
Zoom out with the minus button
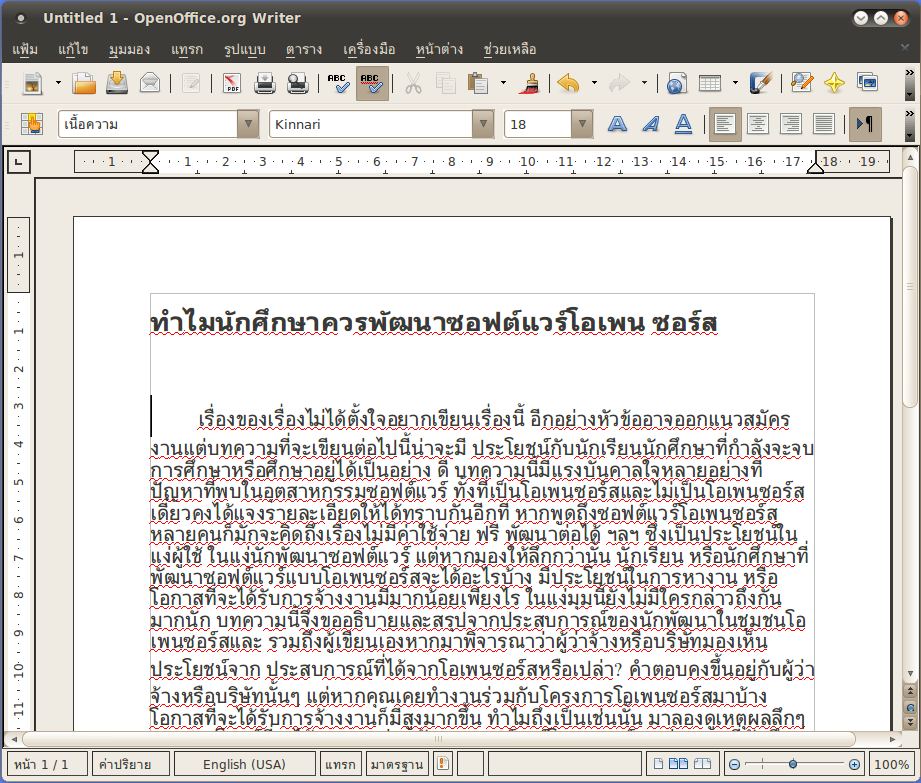click(x=734, y=764)
